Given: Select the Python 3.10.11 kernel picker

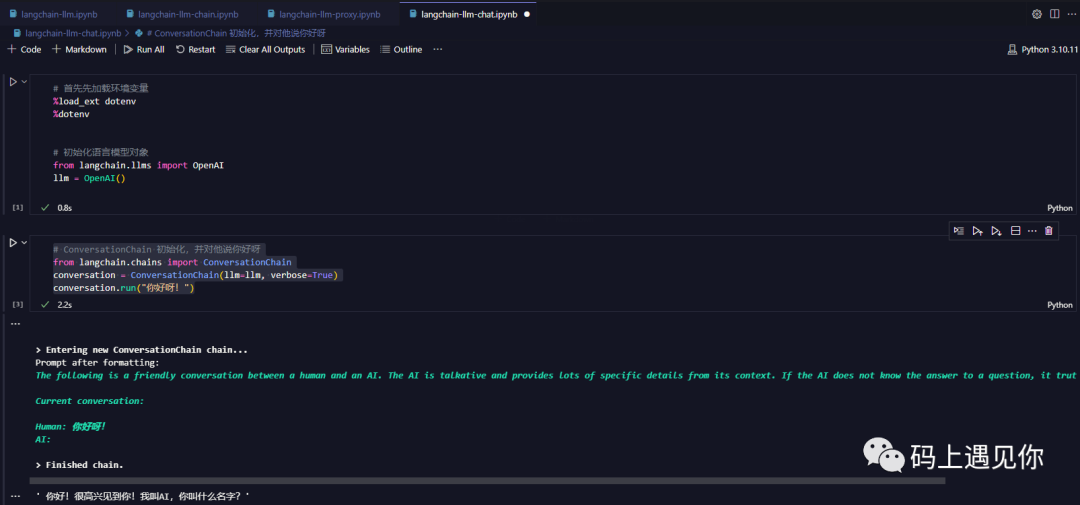Looking at the screenshot, I should [1042, 50].
